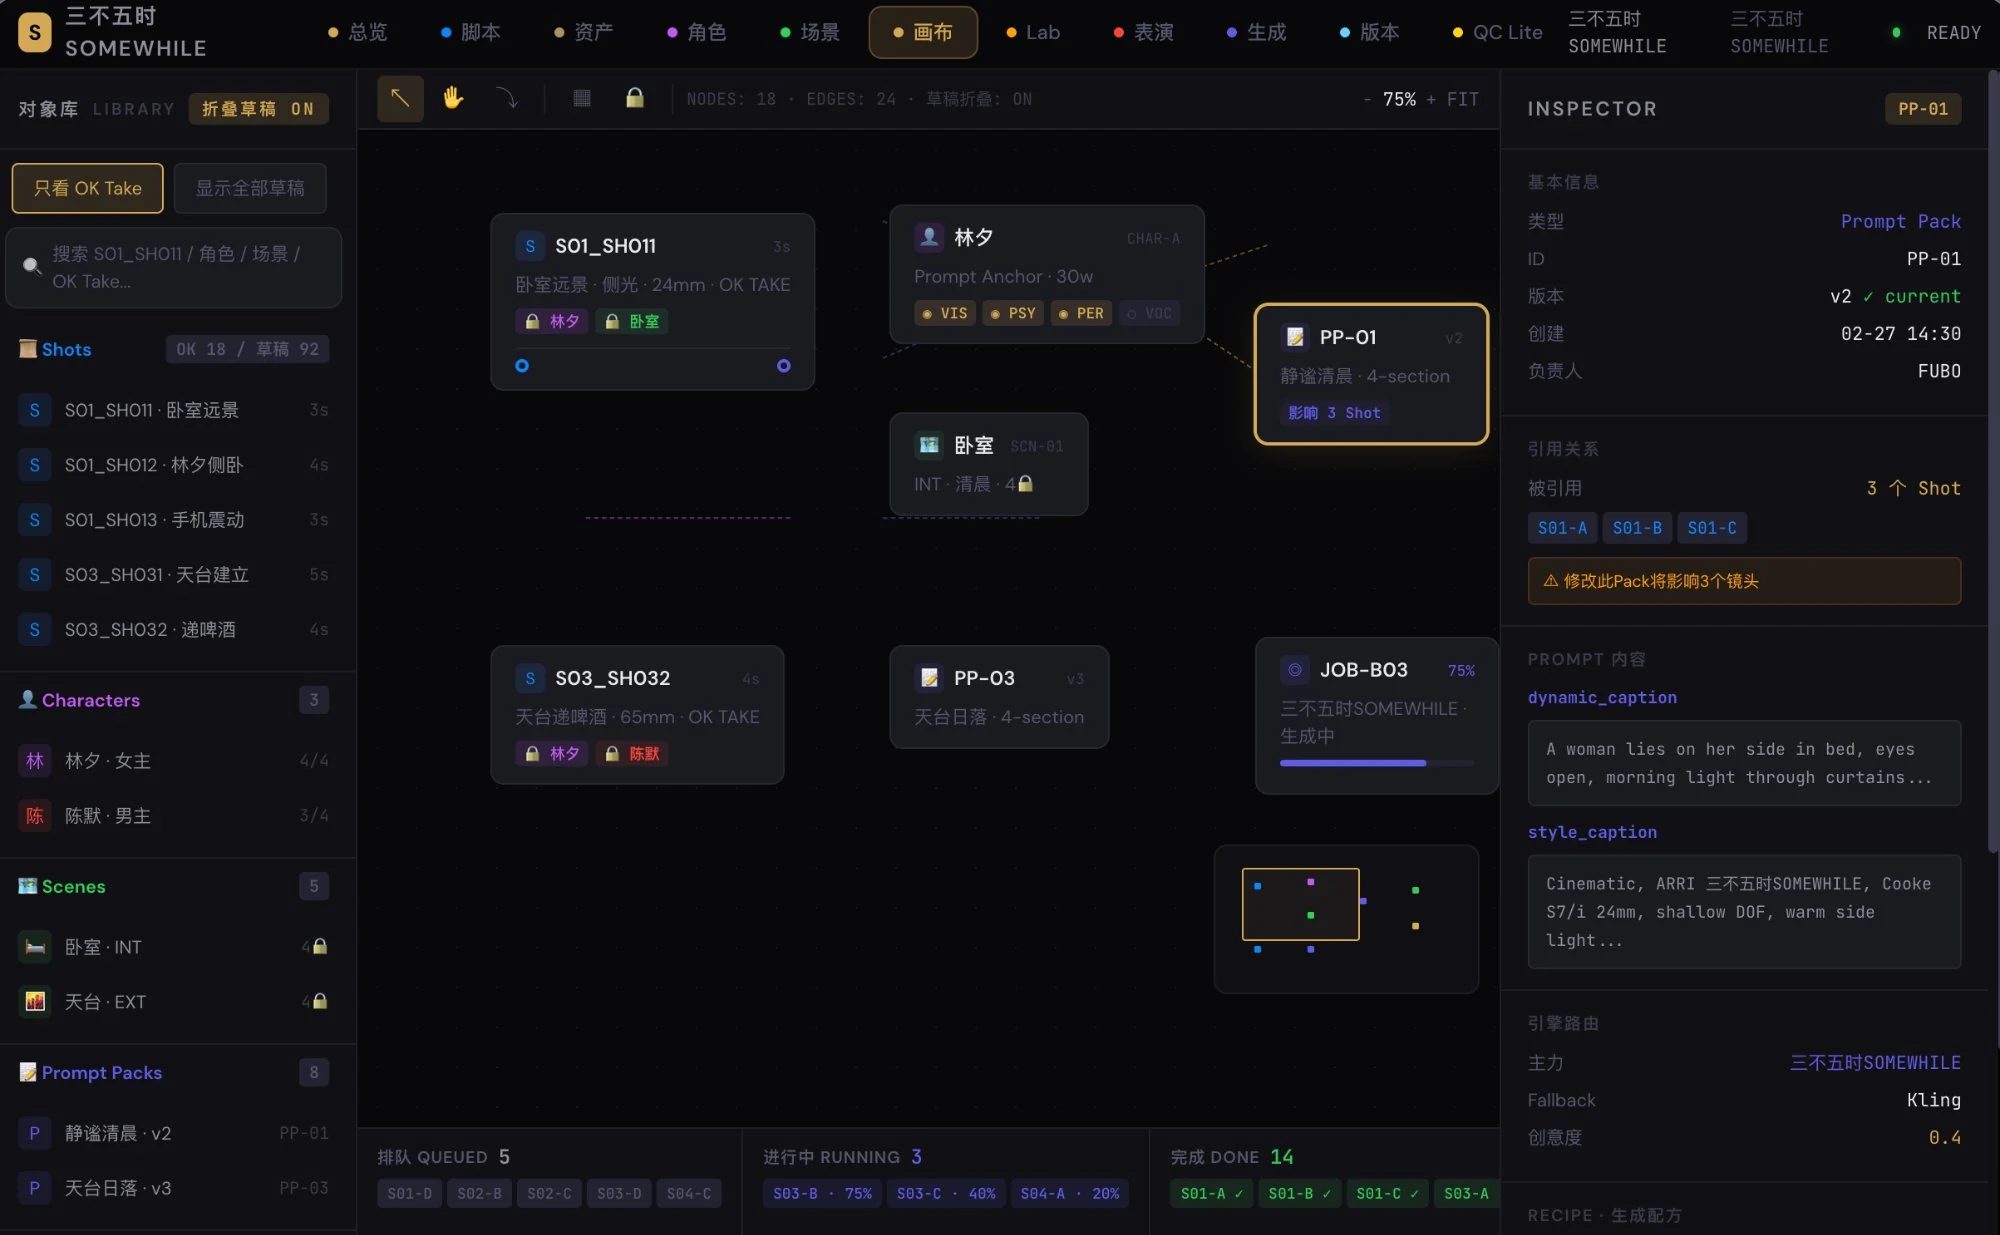
Task: Click JOB-B03 progress bar
Action: pos(1376,763)
